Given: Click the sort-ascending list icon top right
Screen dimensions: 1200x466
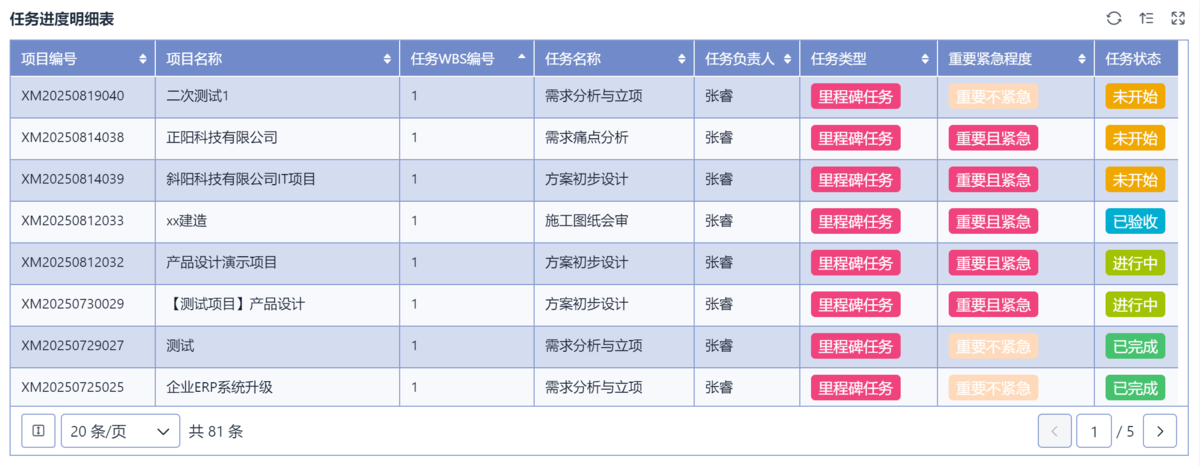Looking at the screenshot, I should (x=1146, y=18).
